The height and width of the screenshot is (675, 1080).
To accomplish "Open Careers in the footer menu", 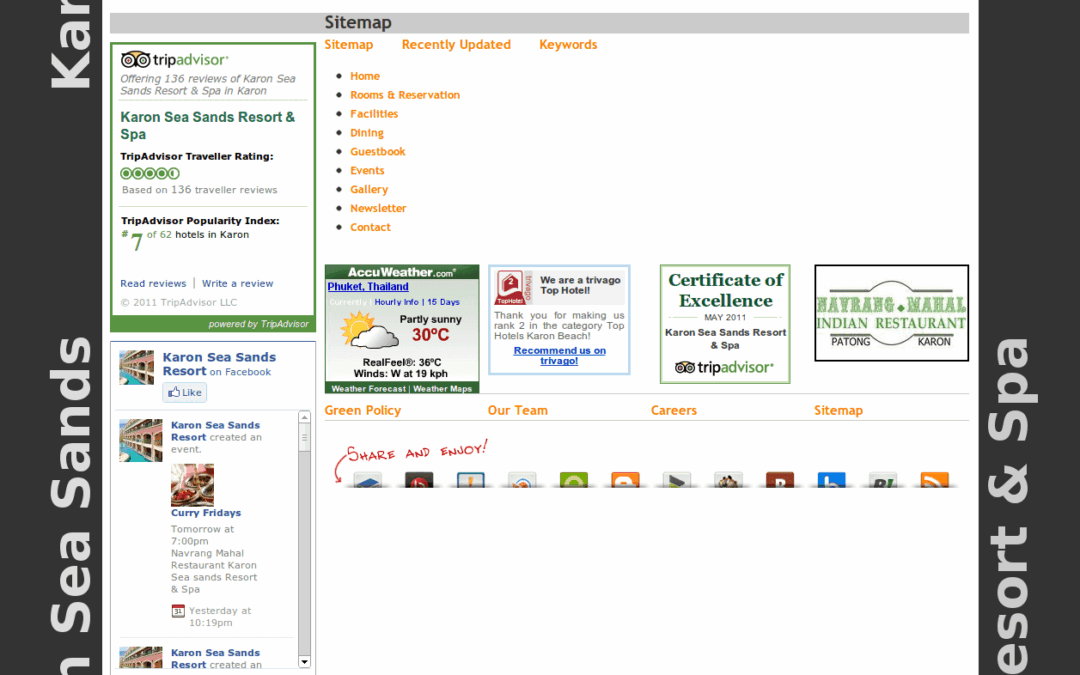I will tap(674, 411).
